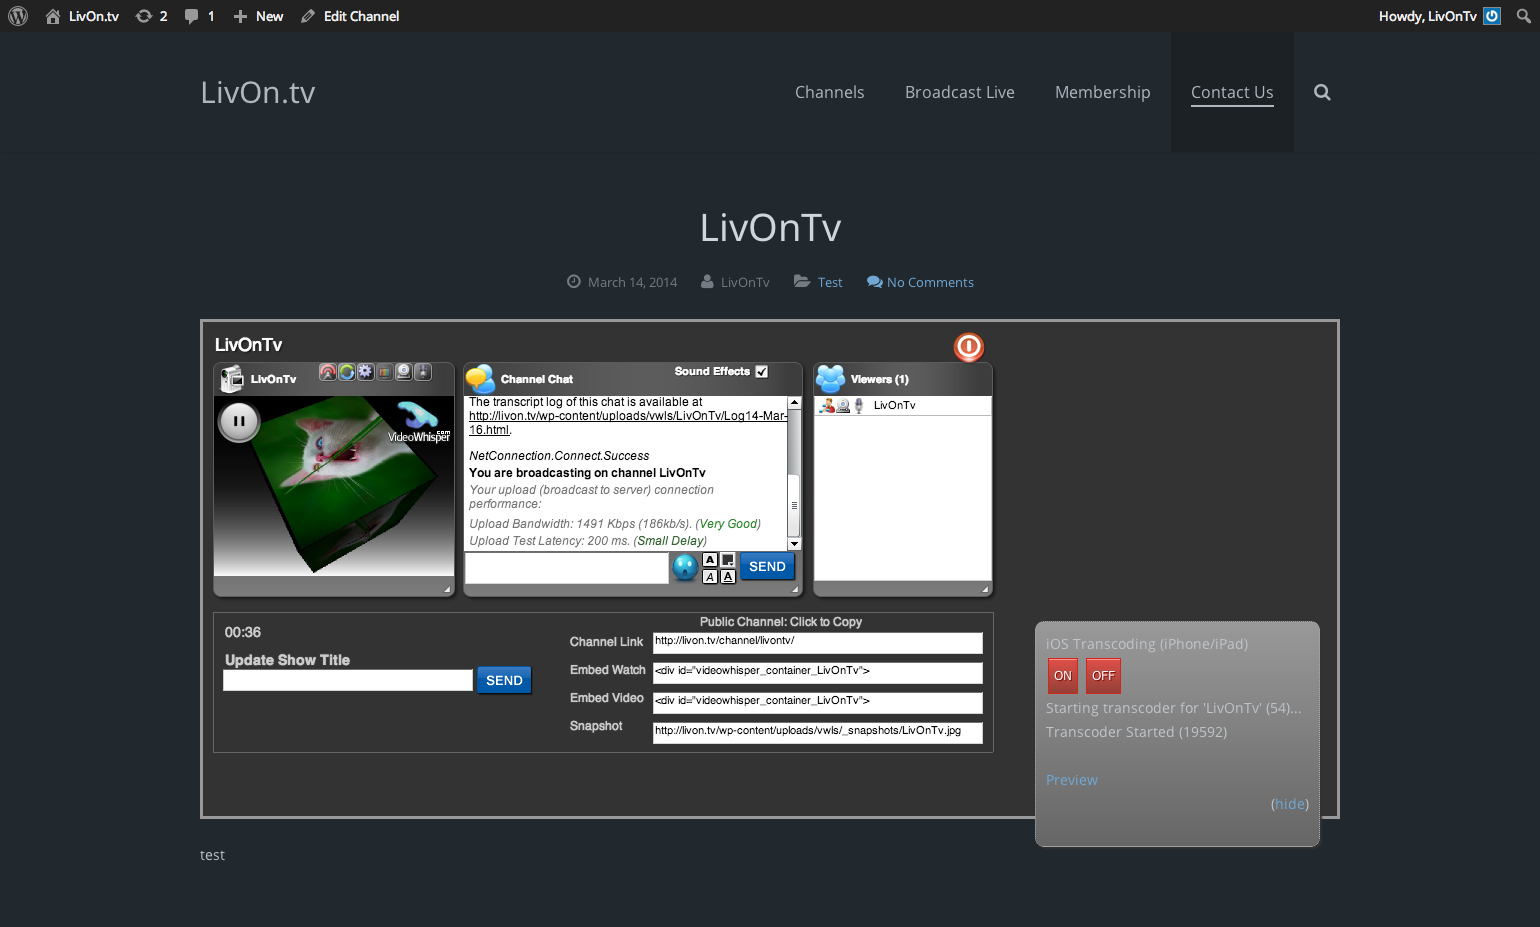Click the green refresh icon above video
The image size is (1540, 927).
coord(347,372)
